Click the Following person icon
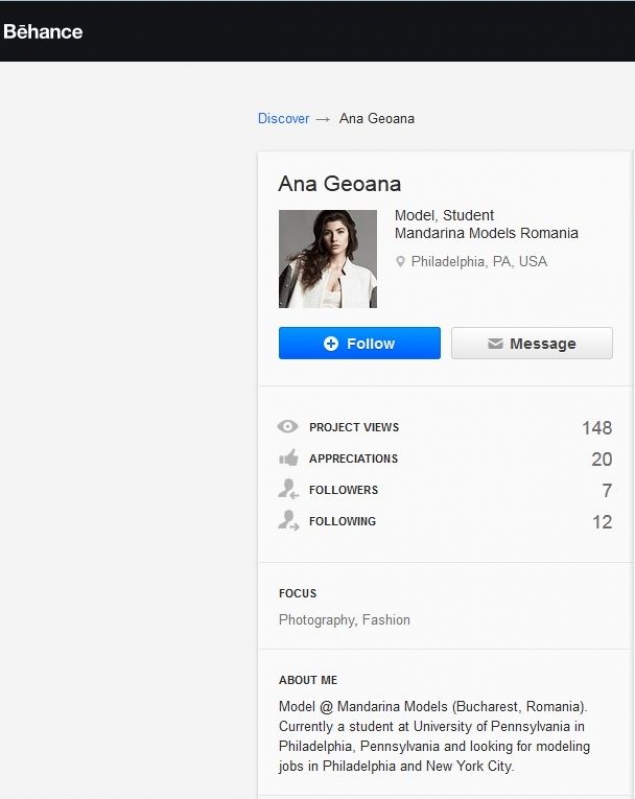This screenshot has height=799, width=635. pos(288,521)
